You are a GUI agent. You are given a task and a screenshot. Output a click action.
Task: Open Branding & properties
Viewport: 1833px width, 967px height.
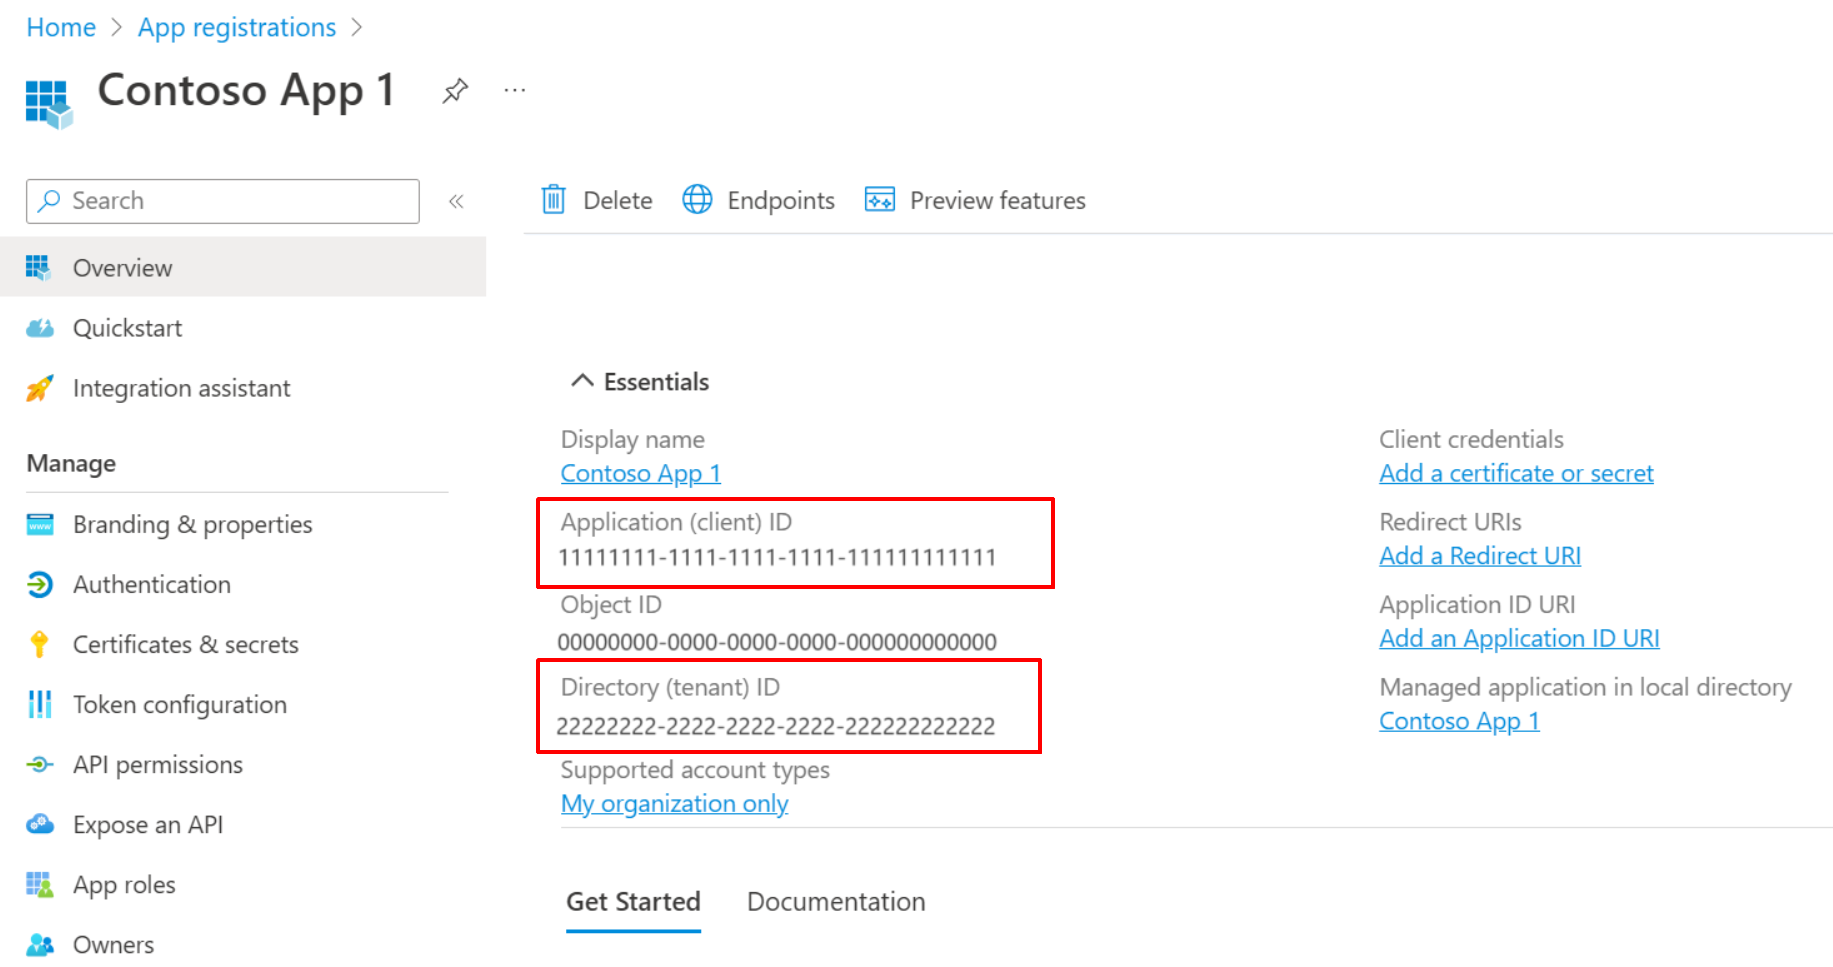coord(192,523)
